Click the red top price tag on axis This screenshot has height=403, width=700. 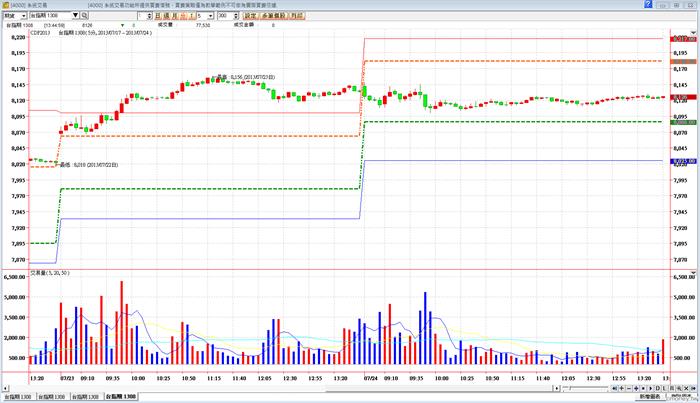(x=683, y=39)
